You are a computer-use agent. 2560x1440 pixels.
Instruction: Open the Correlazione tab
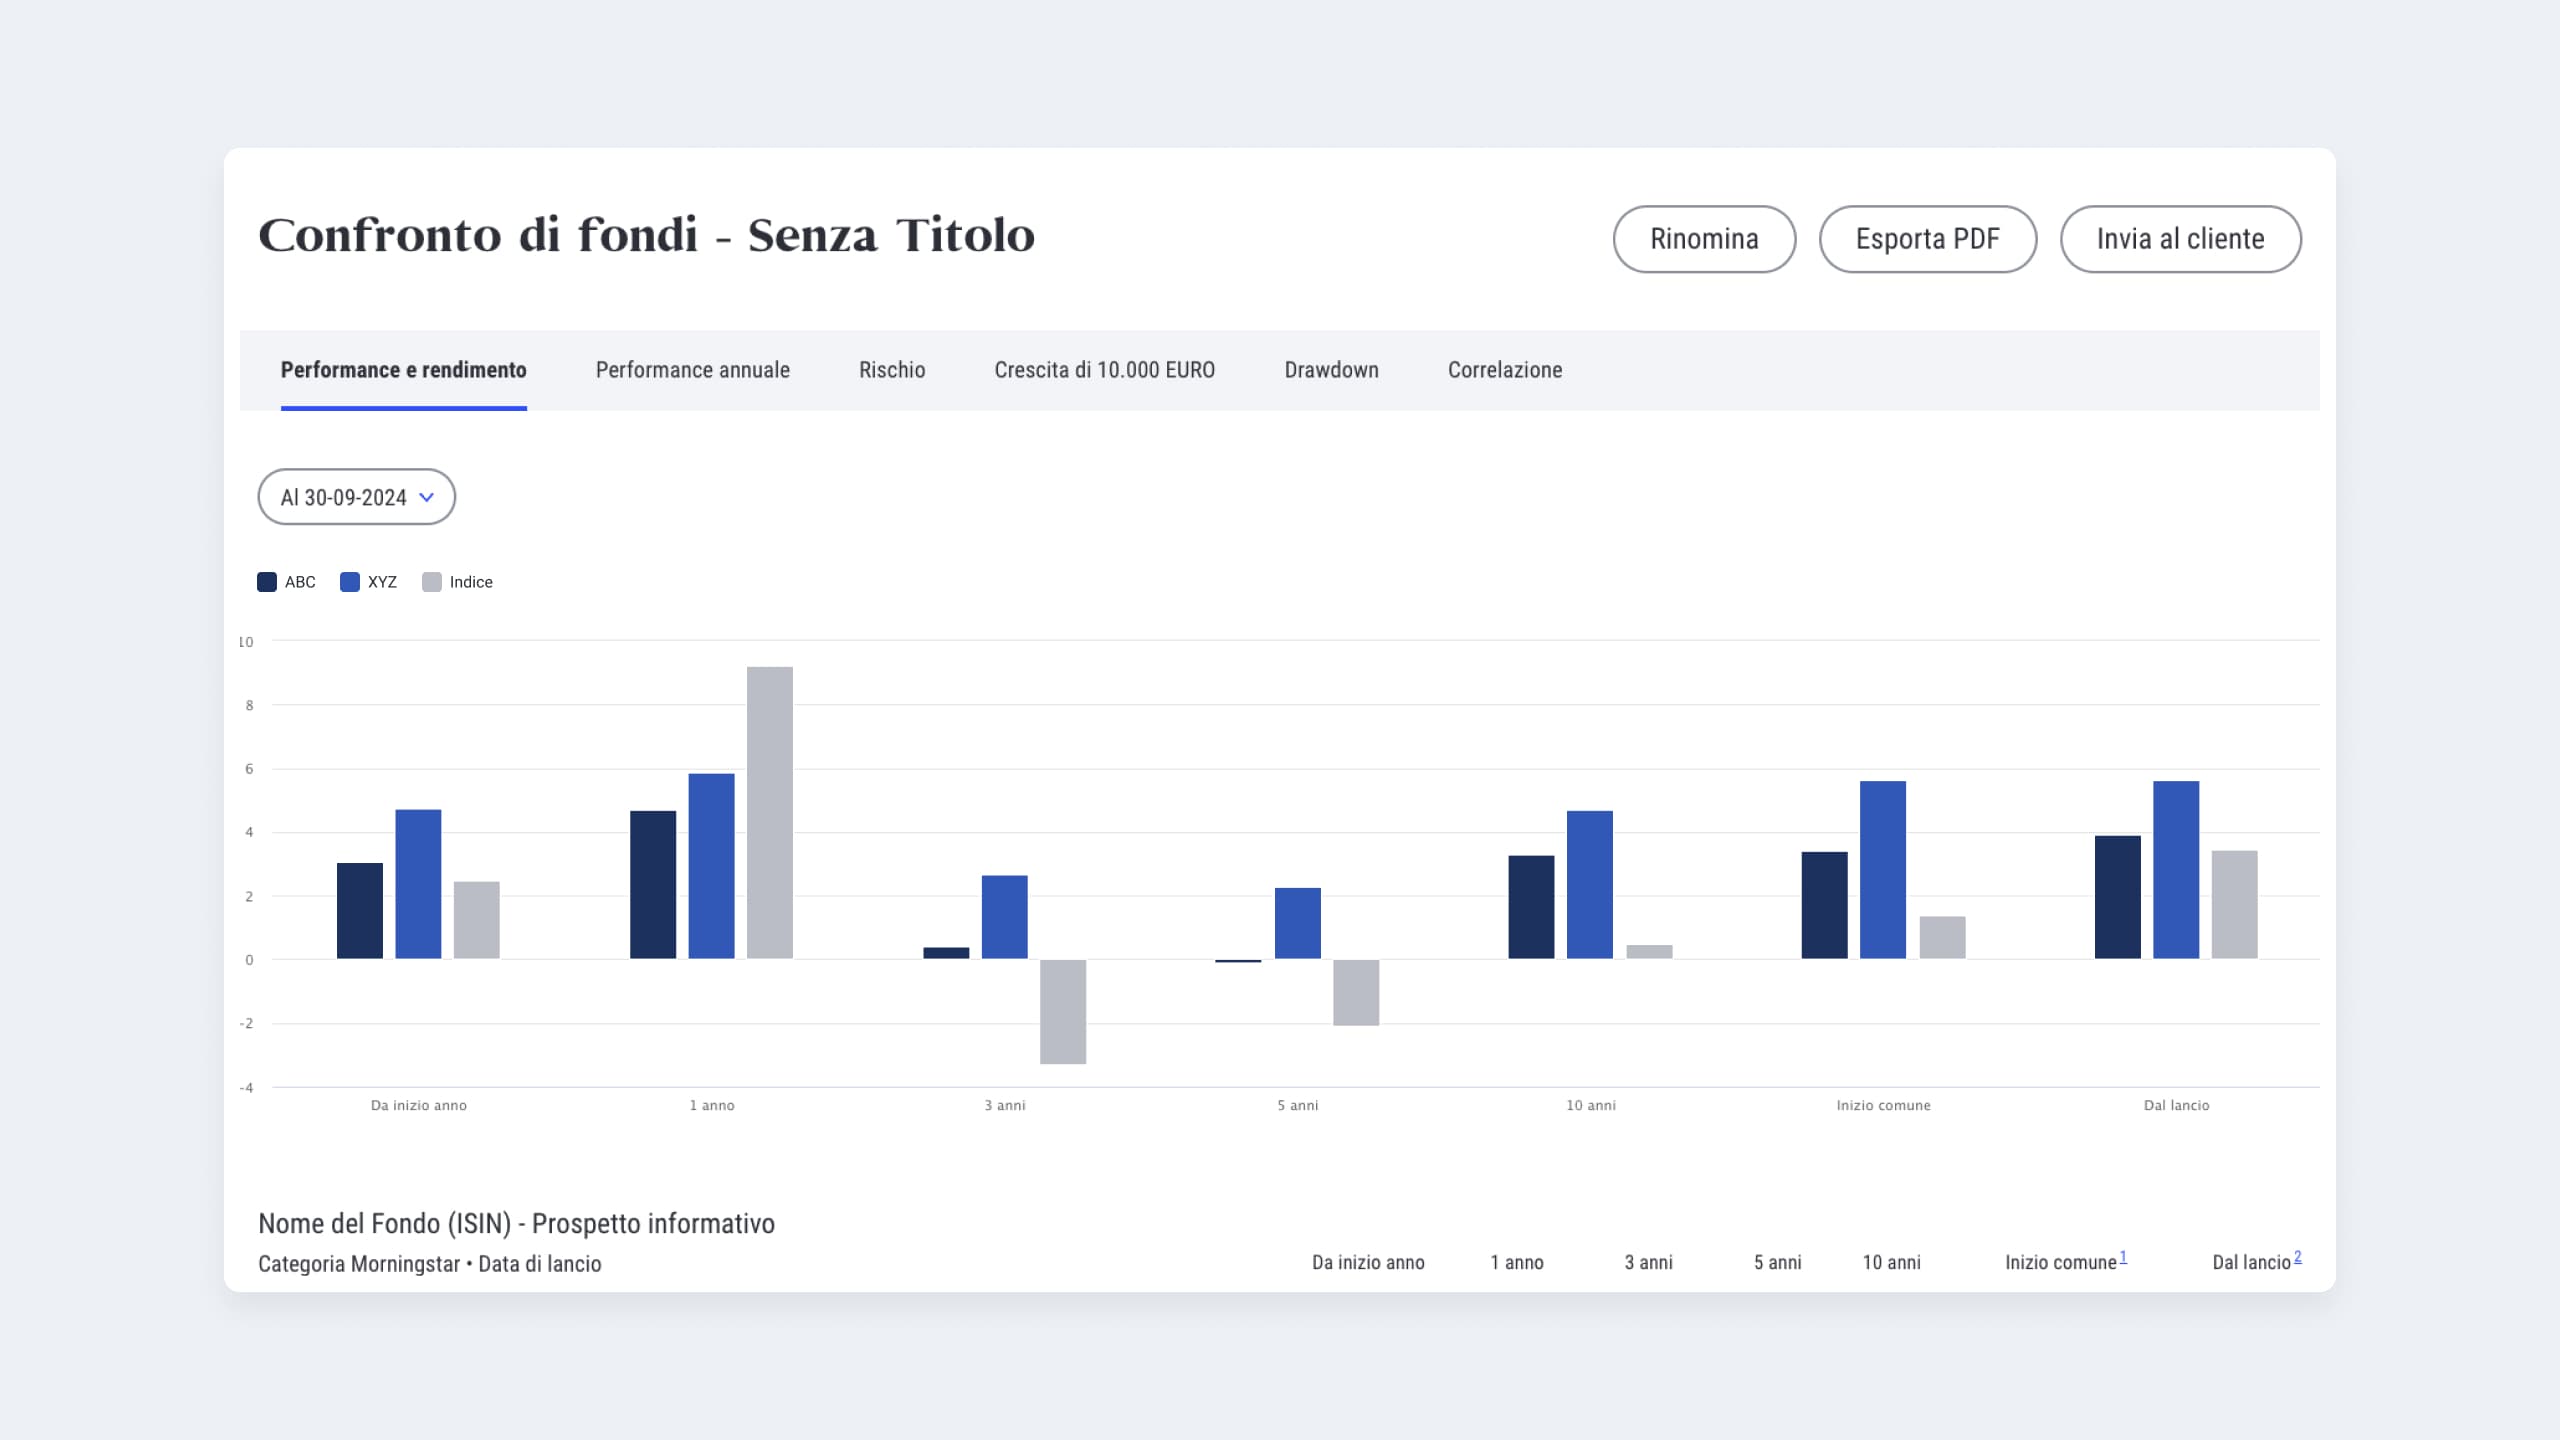click(x=1504, y=370)
